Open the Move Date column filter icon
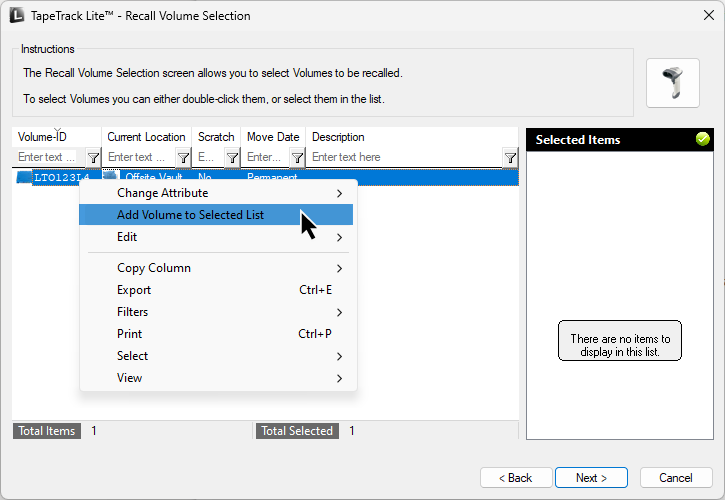The width and height of the screenshot is (725, 502). click(x=297, y=158)
